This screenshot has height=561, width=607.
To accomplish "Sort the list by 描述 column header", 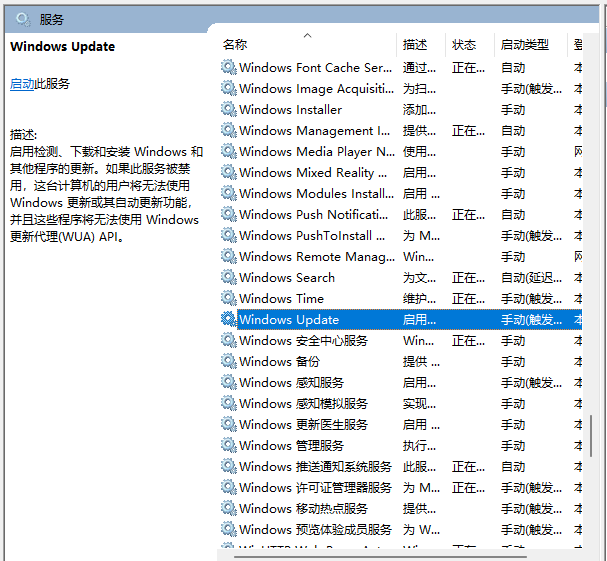I will [415, 45].
